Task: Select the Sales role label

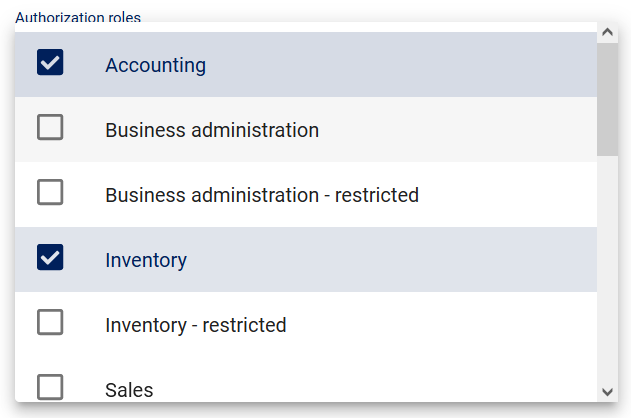Action: pos(129,390)
